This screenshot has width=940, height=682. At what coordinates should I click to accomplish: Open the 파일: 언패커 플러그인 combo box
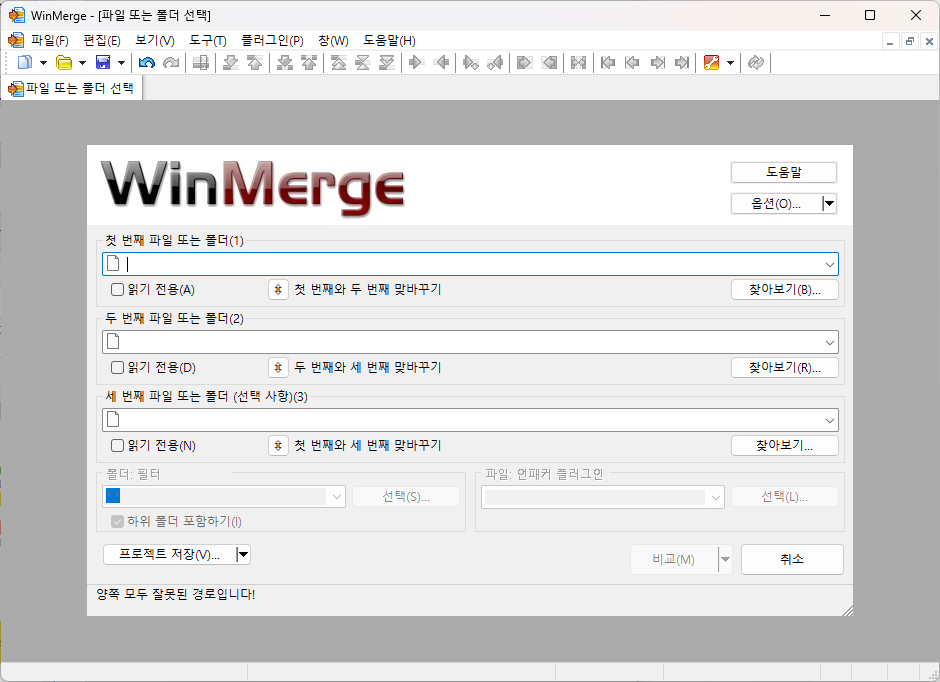click(x=602, y=497)
